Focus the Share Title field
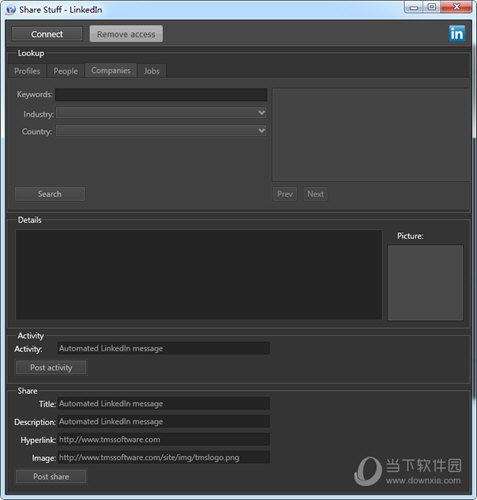Viewport: 477px width, 500px height. pos(164,404)
